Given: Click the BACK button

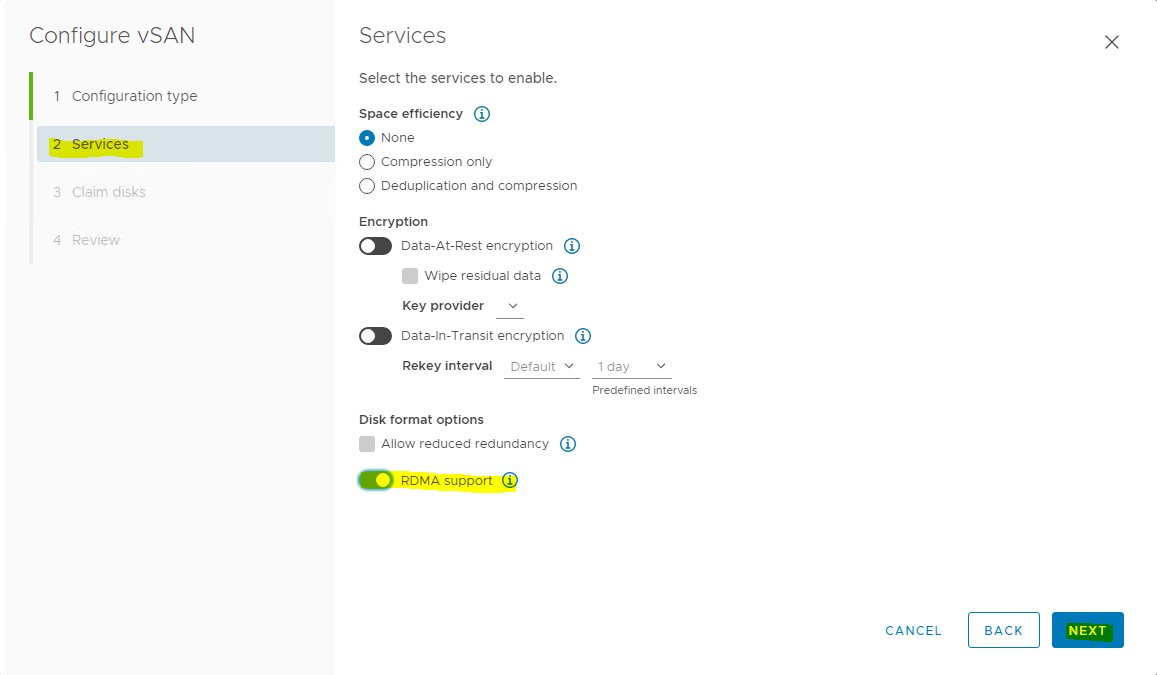Looking at the screenshot, I should pos(1004,630).
